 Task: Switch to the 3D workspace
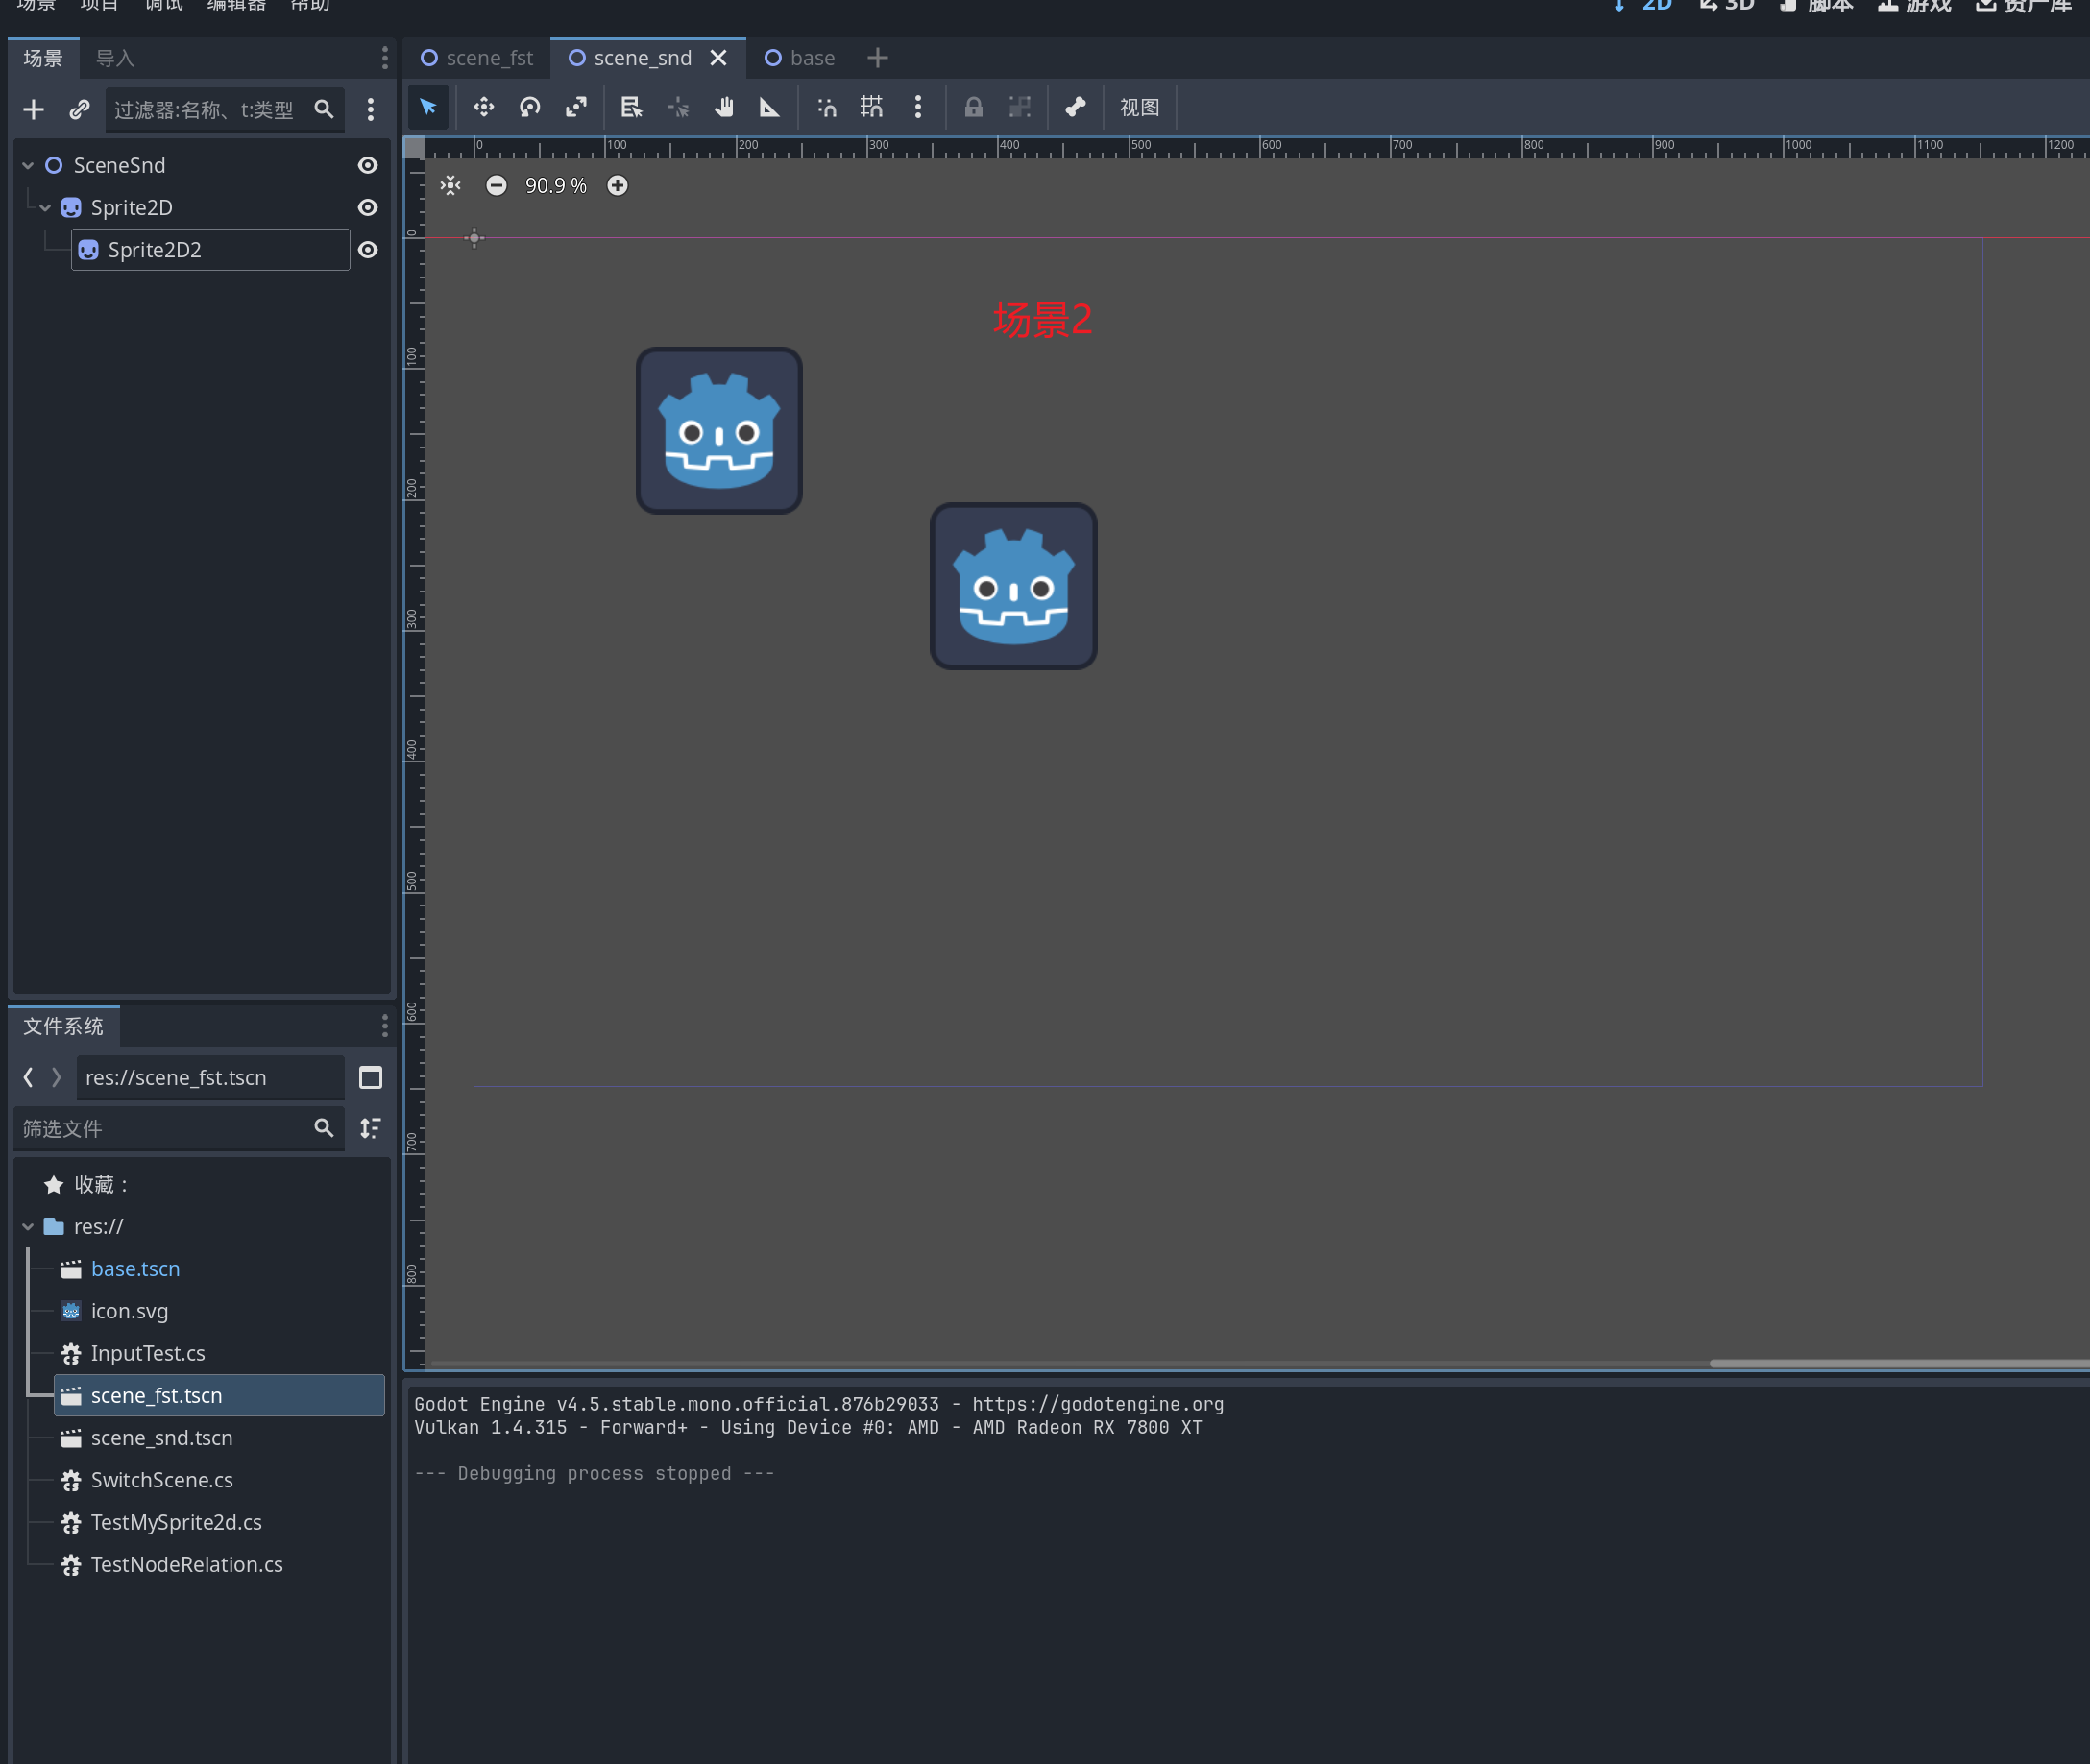(1727, 6)
